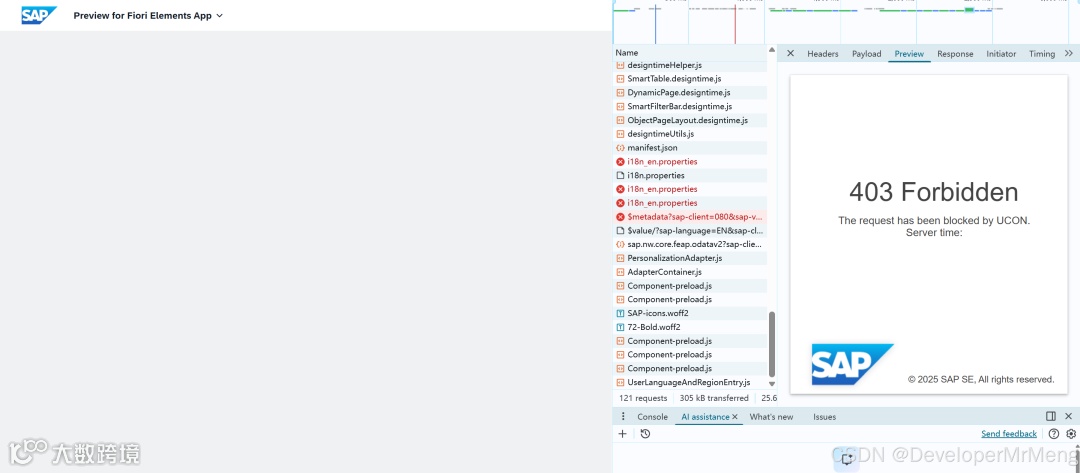Open AI assistance settings gear

(1071, 434)
